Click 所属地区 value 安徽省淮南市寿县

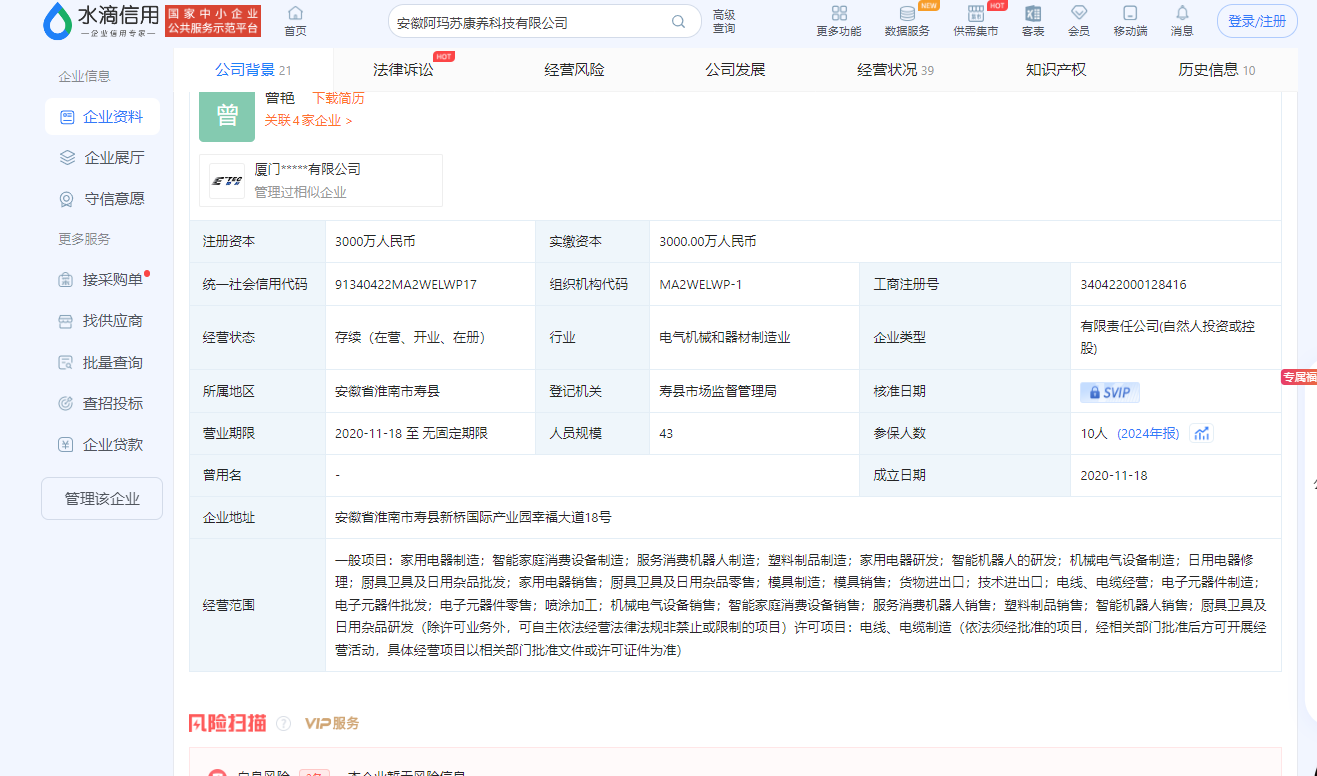coord(387,391)
